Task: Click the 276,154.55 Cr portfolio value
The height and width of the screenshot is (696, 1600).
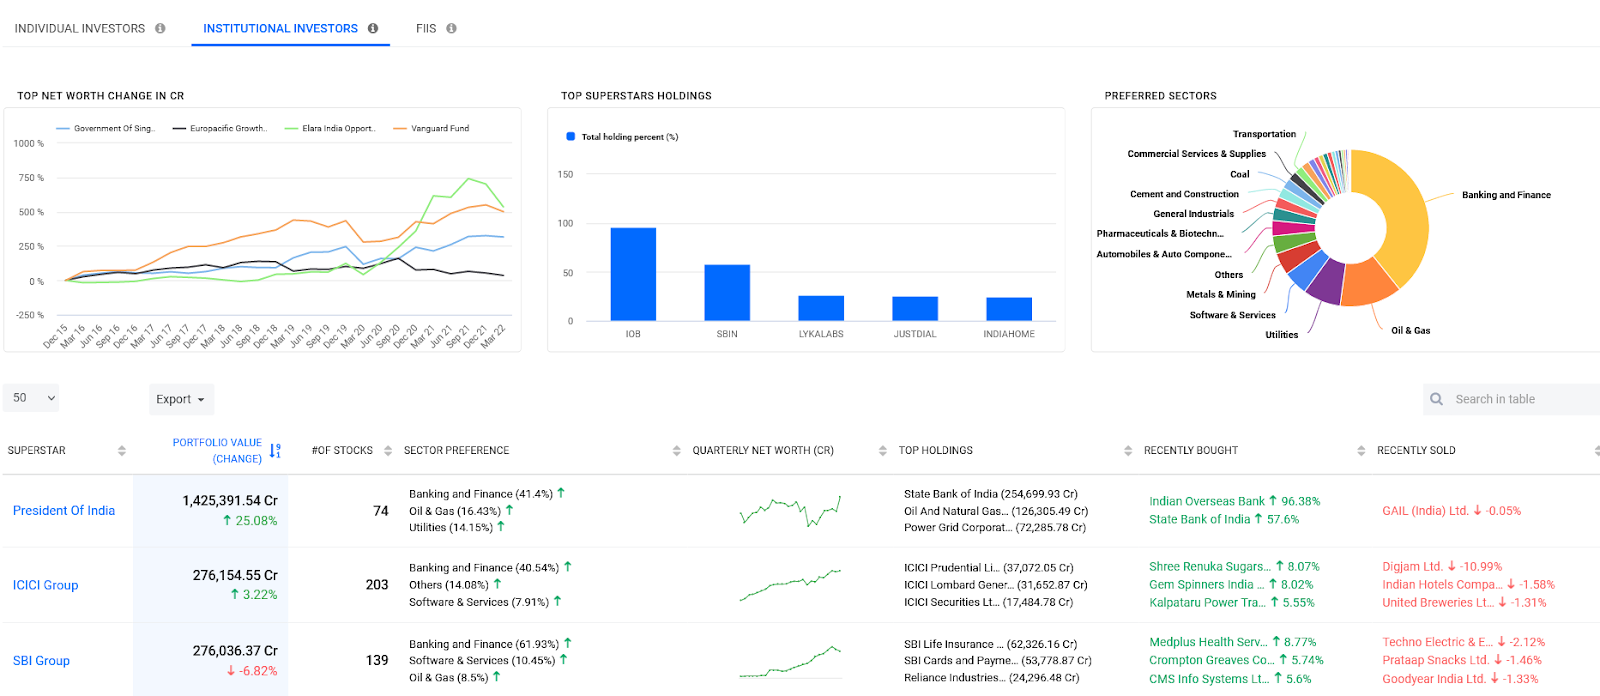Action: (x=235, y=576)
